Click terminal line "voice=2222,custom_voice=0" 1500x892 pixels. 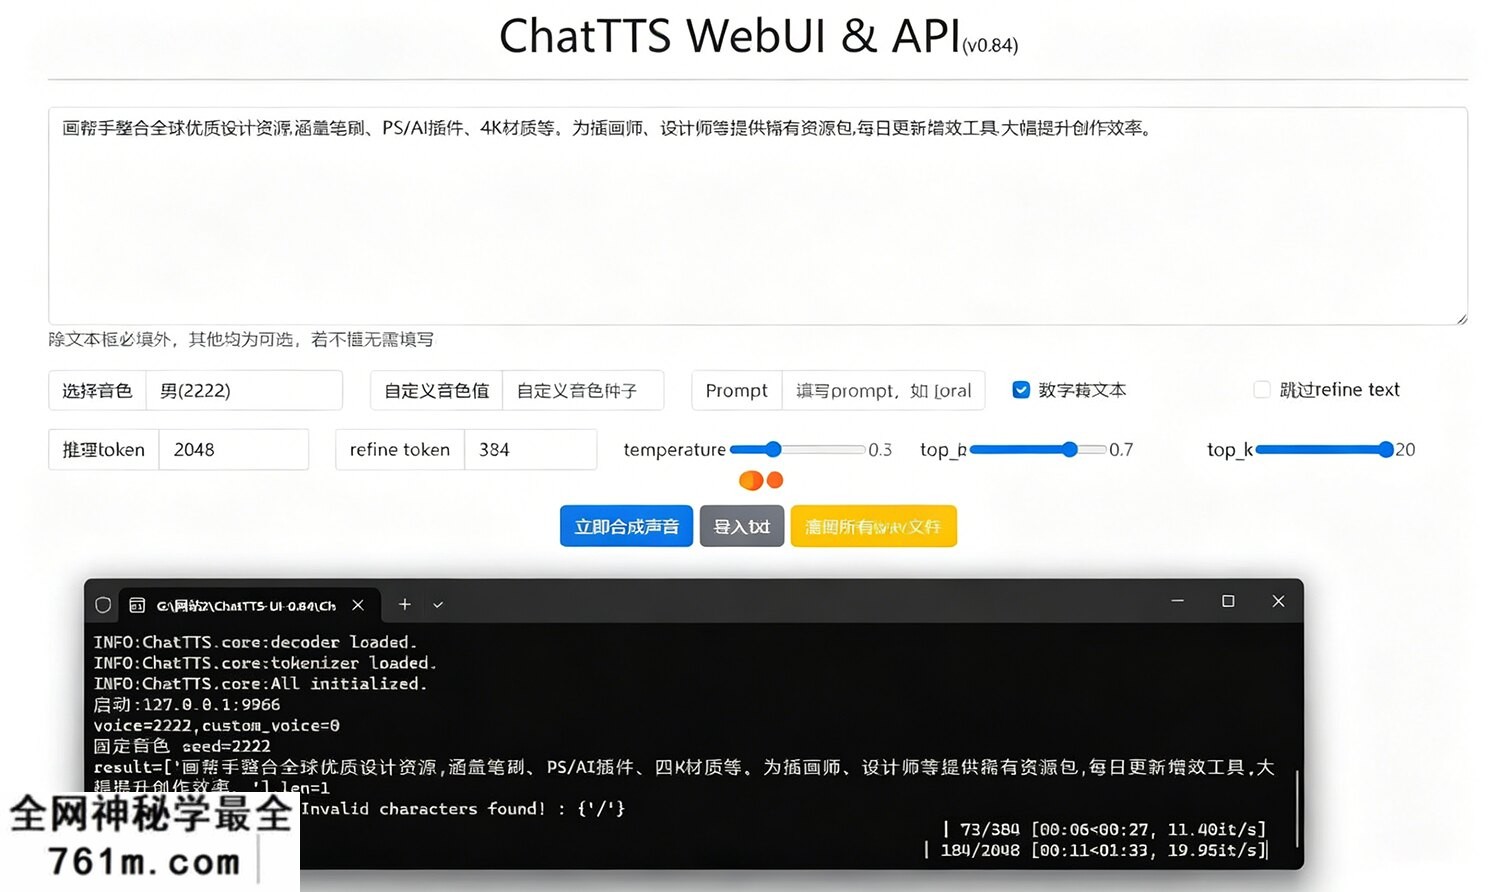click(x=216, y=726)
